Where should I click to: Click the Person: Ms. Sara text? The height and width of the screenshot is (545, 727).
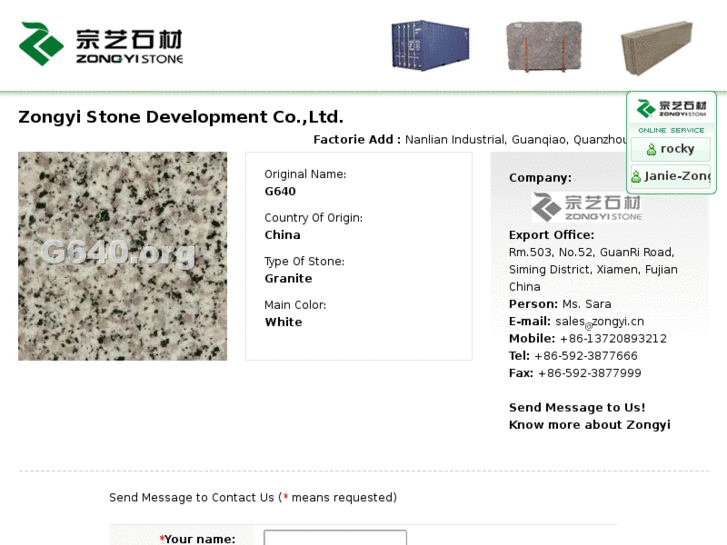[560, 304]
